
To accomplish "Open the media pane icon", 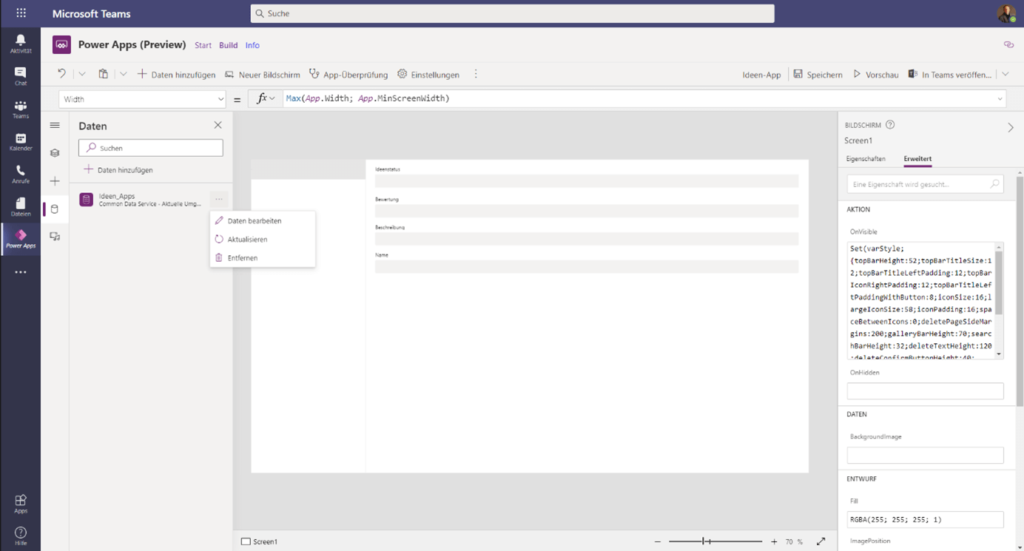I will tap(55, 236).
